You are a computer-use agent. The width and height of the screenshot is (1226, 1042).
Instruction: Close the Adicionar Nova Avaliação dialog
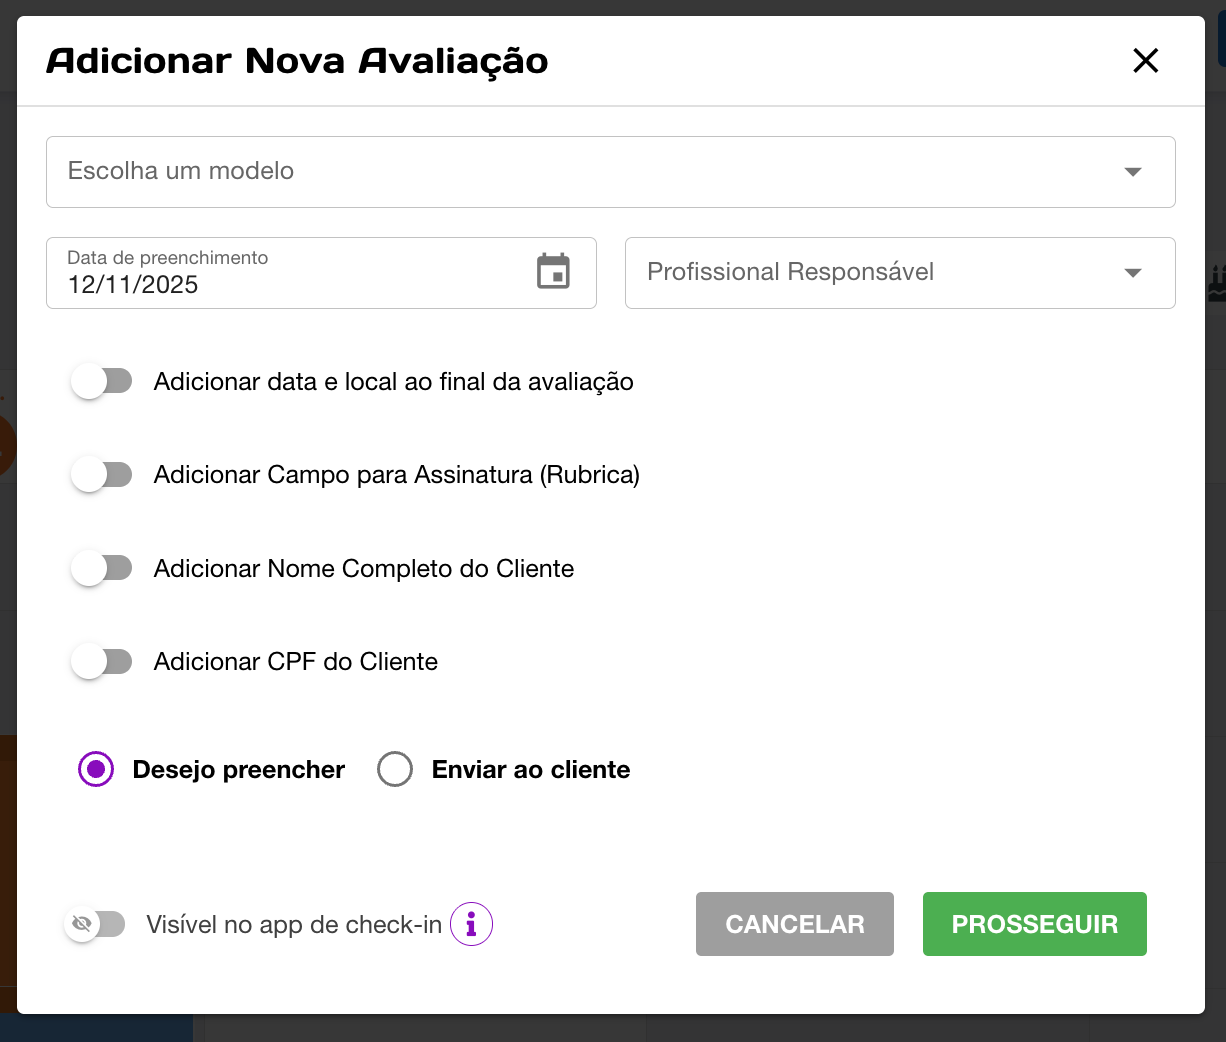click(x=1145, y=61)
